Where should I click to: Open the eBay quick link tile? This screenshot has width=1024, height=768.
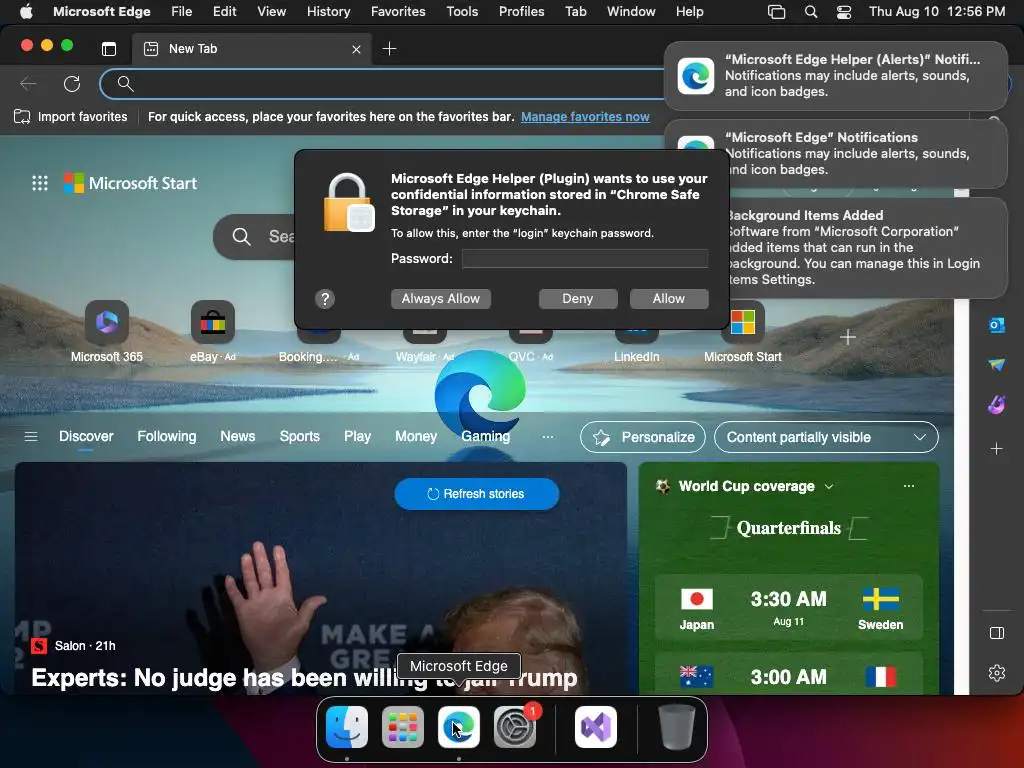click(212, 331)
